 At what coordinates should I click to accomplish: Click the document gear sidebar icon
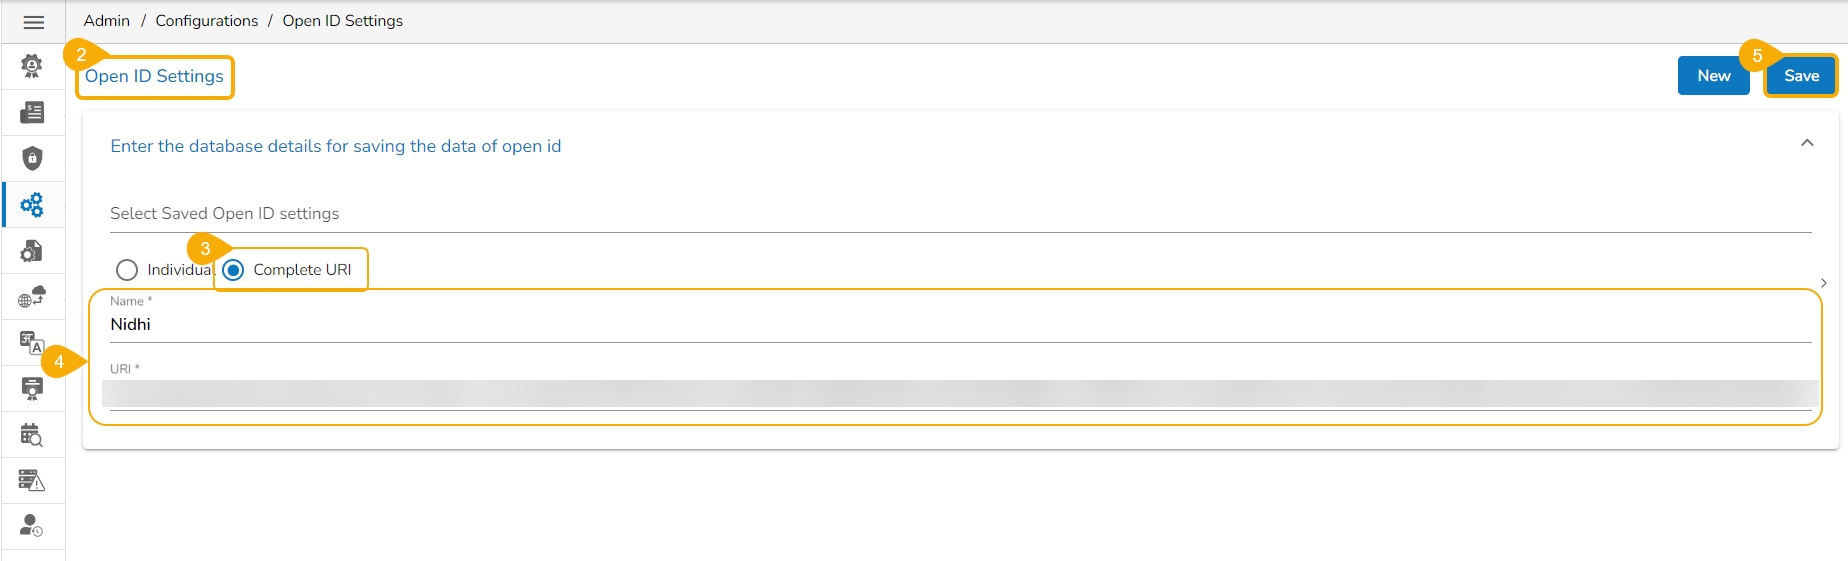click(32, 250)
